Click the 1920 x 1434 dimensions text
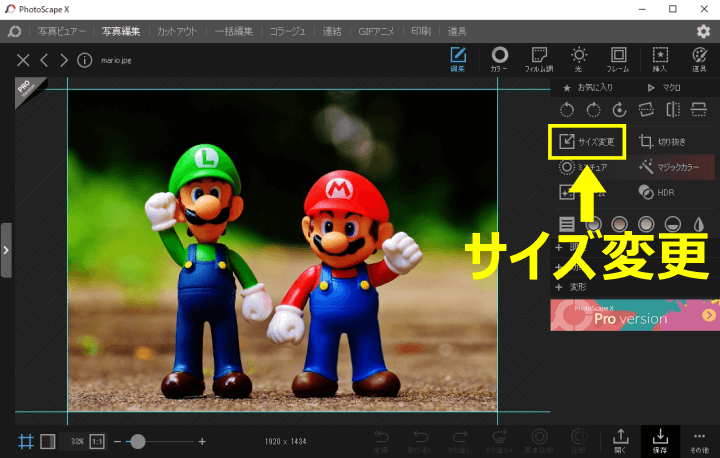720x458 pixels. [x=286, y=441]
